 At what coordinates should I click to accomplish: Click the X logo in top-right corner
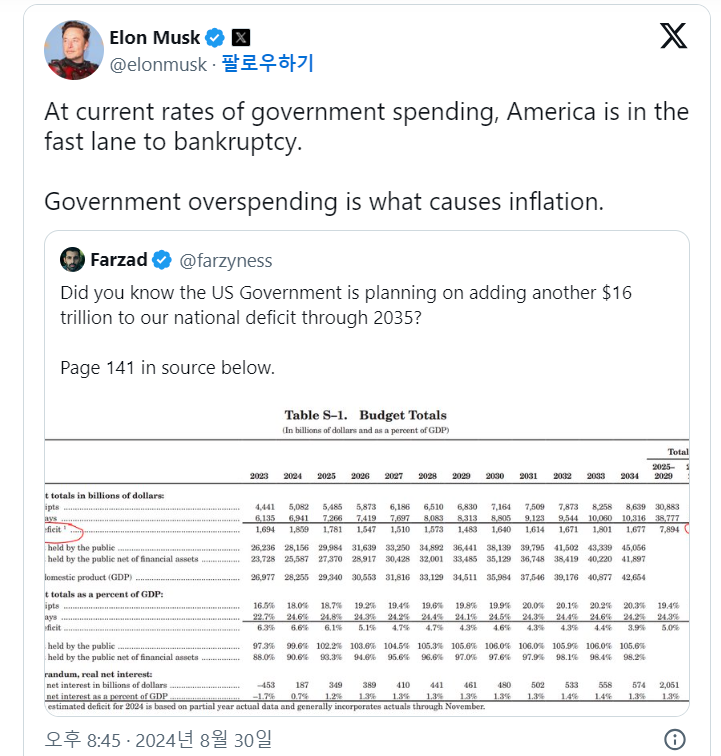674,36
